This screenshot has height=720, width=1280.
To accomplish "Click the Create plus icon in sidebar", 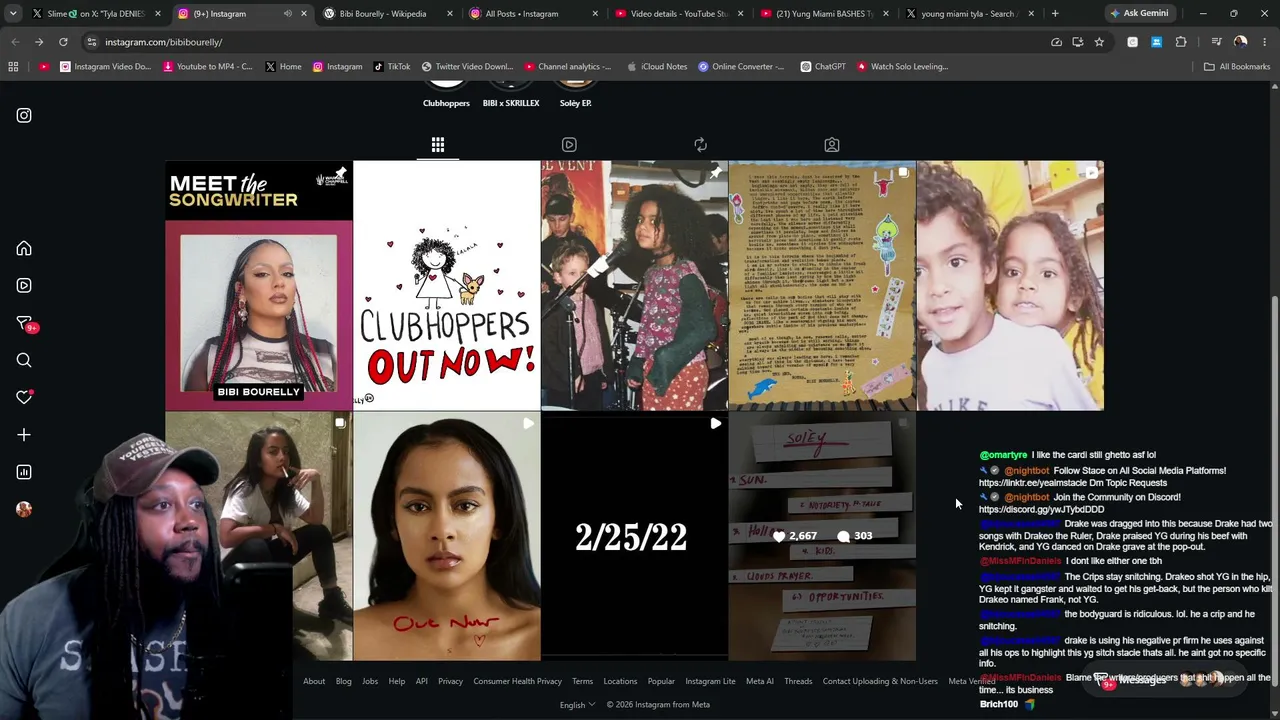I will [24, 435].
